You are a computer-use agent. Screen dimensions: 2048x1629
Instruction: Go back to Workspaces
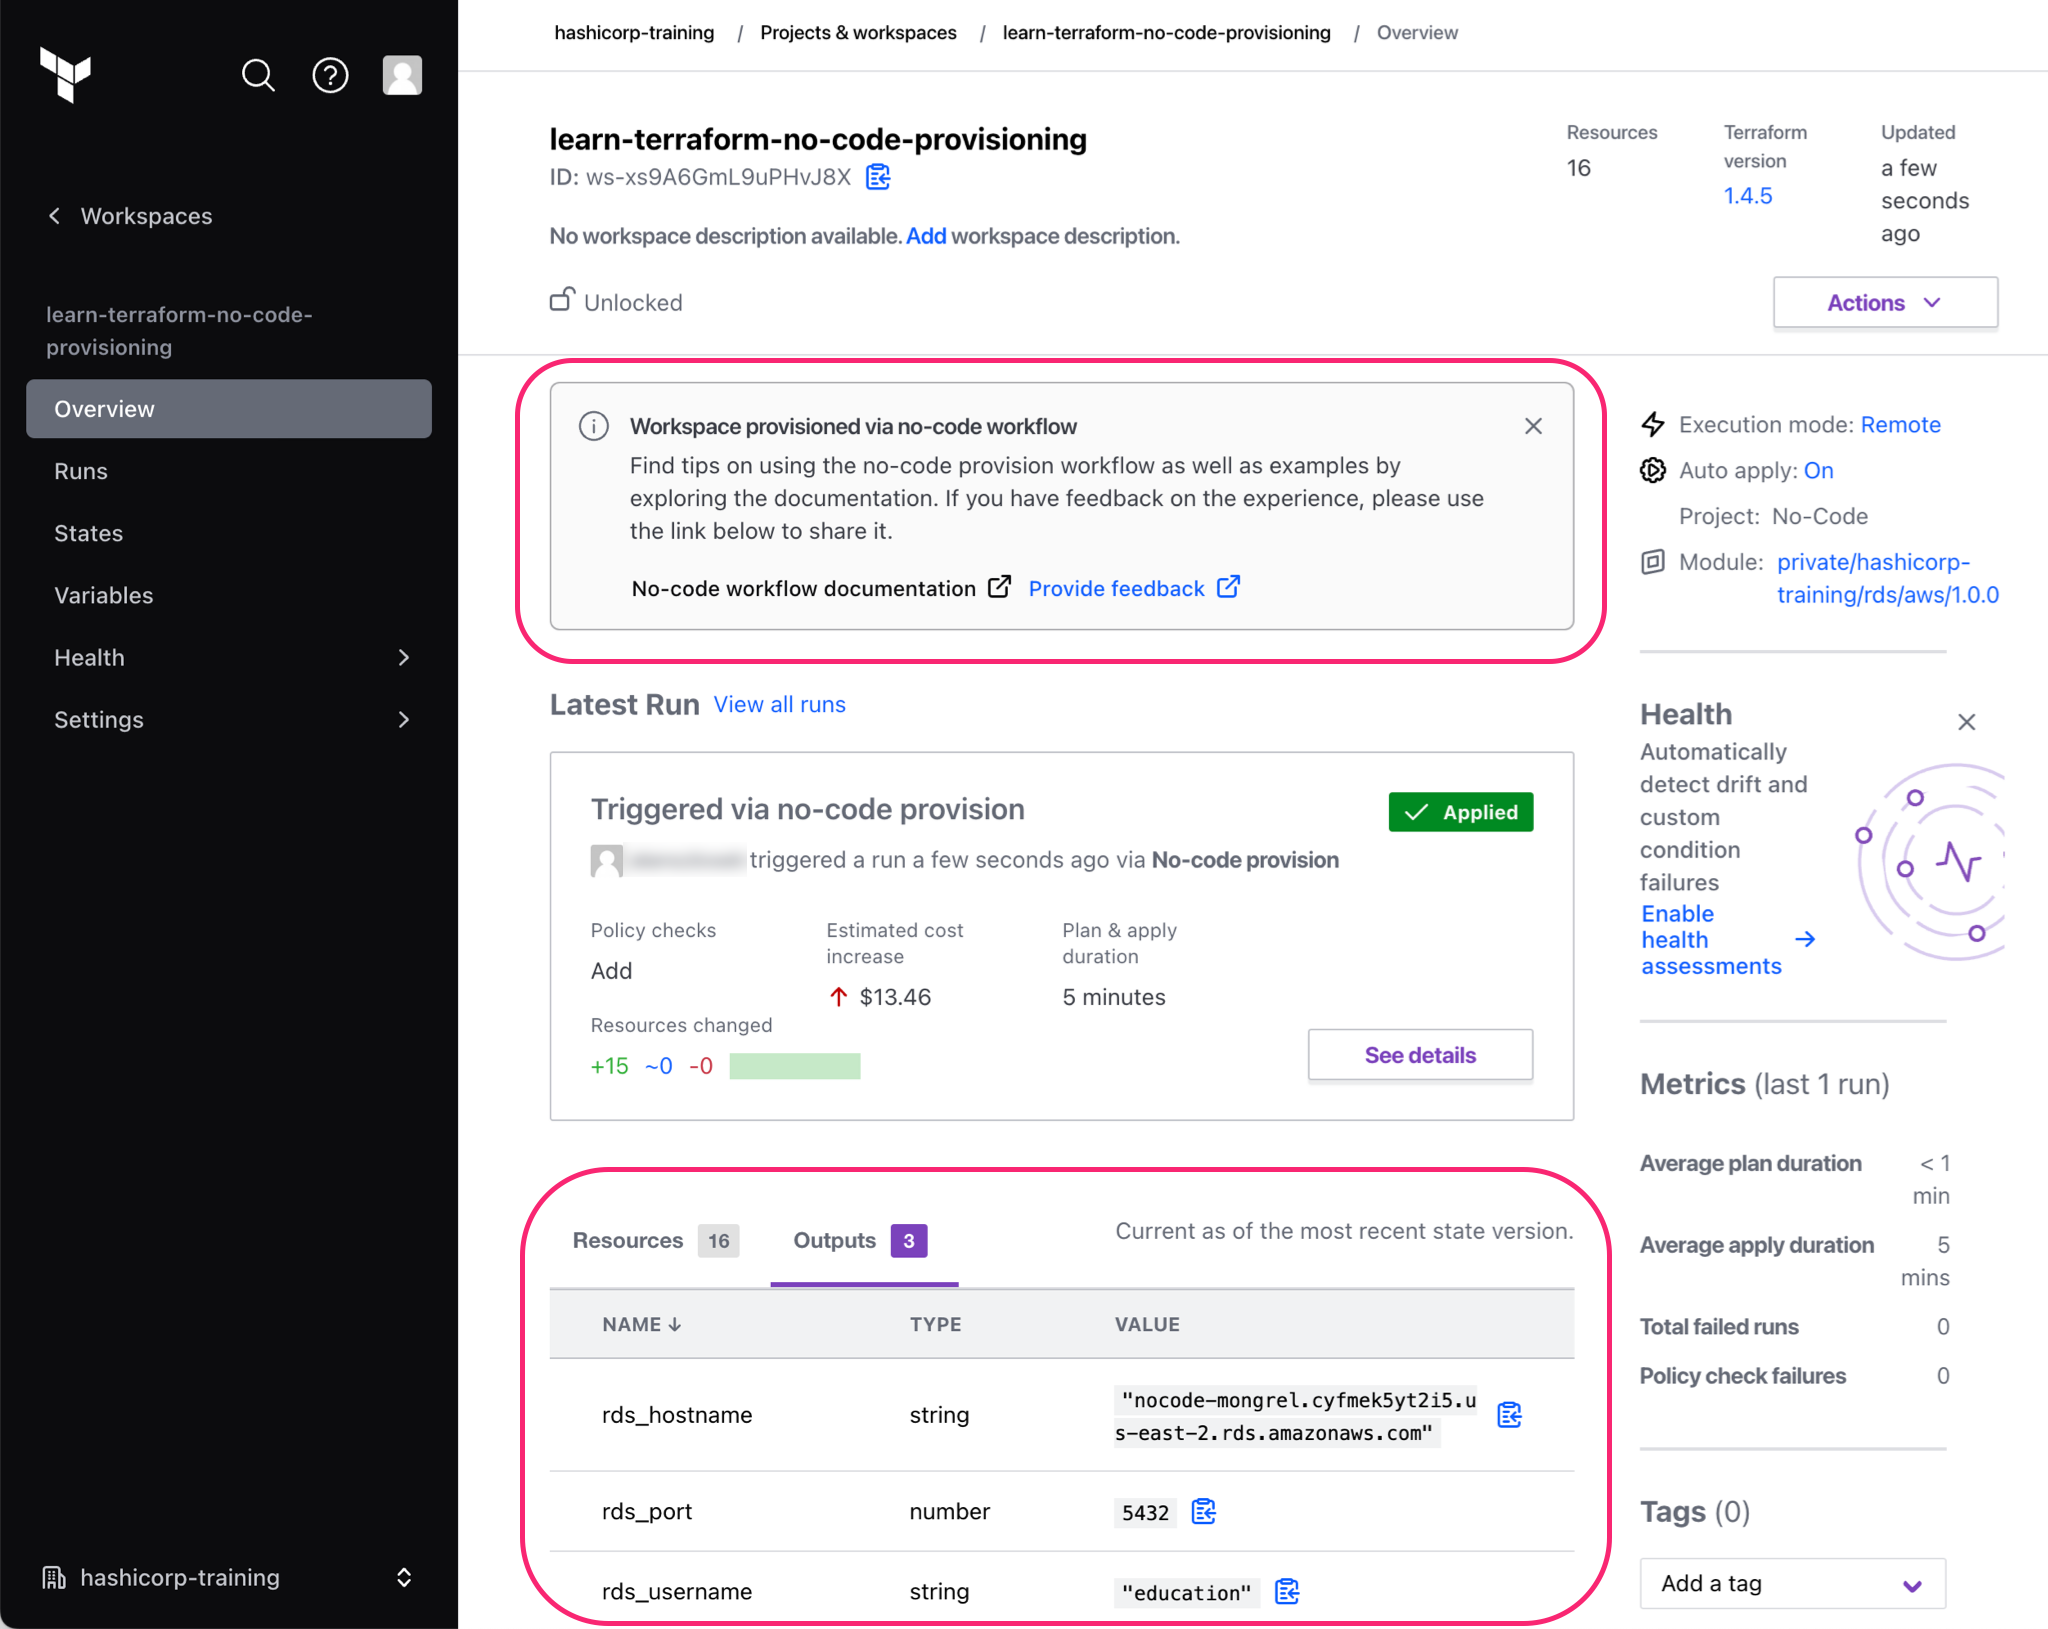click(130, 216)
